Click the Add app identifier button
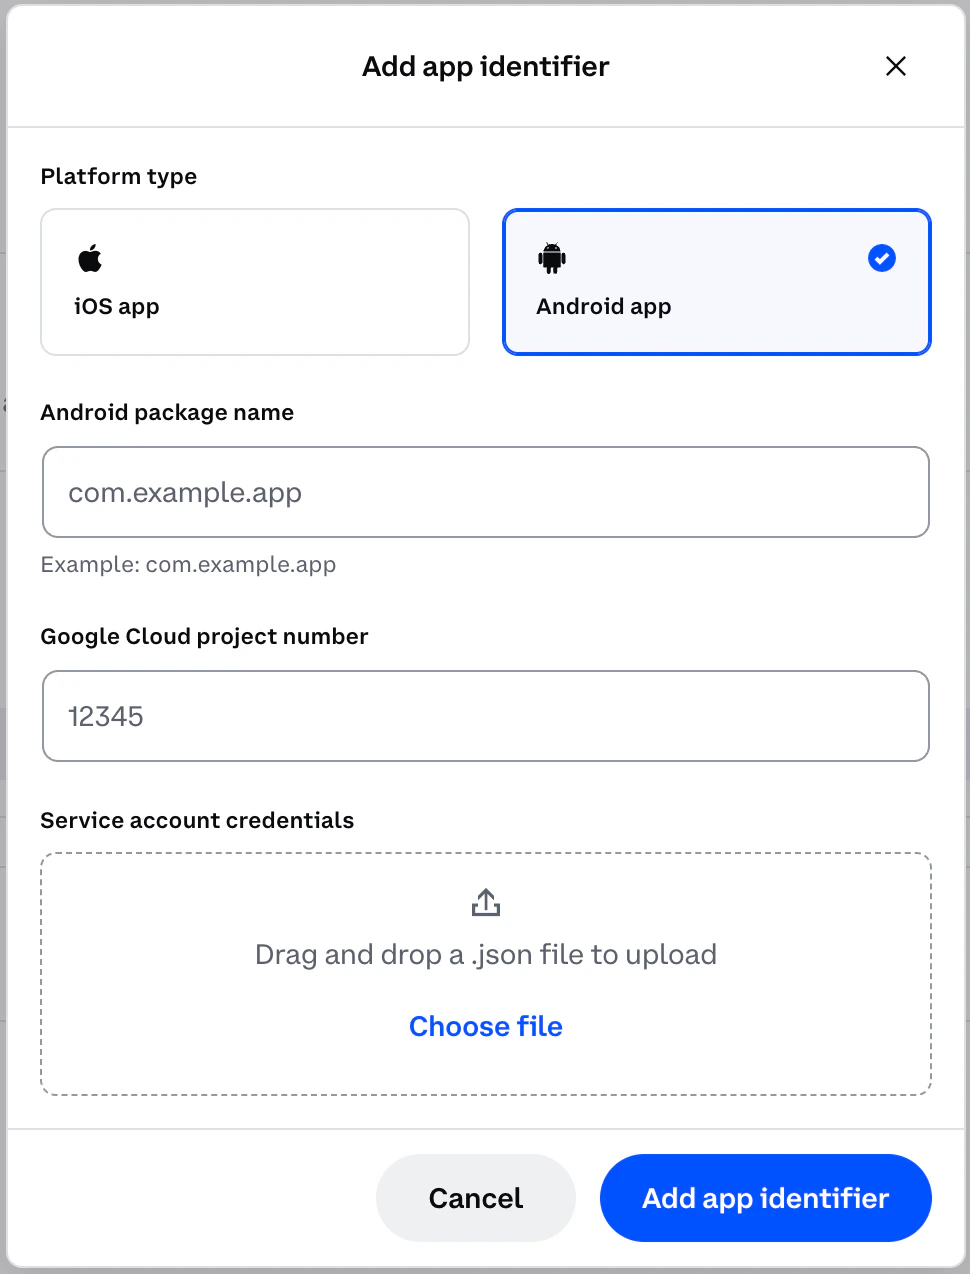Image resolution: width=970 pixels, height=1274 pixels. (765, 1198)
